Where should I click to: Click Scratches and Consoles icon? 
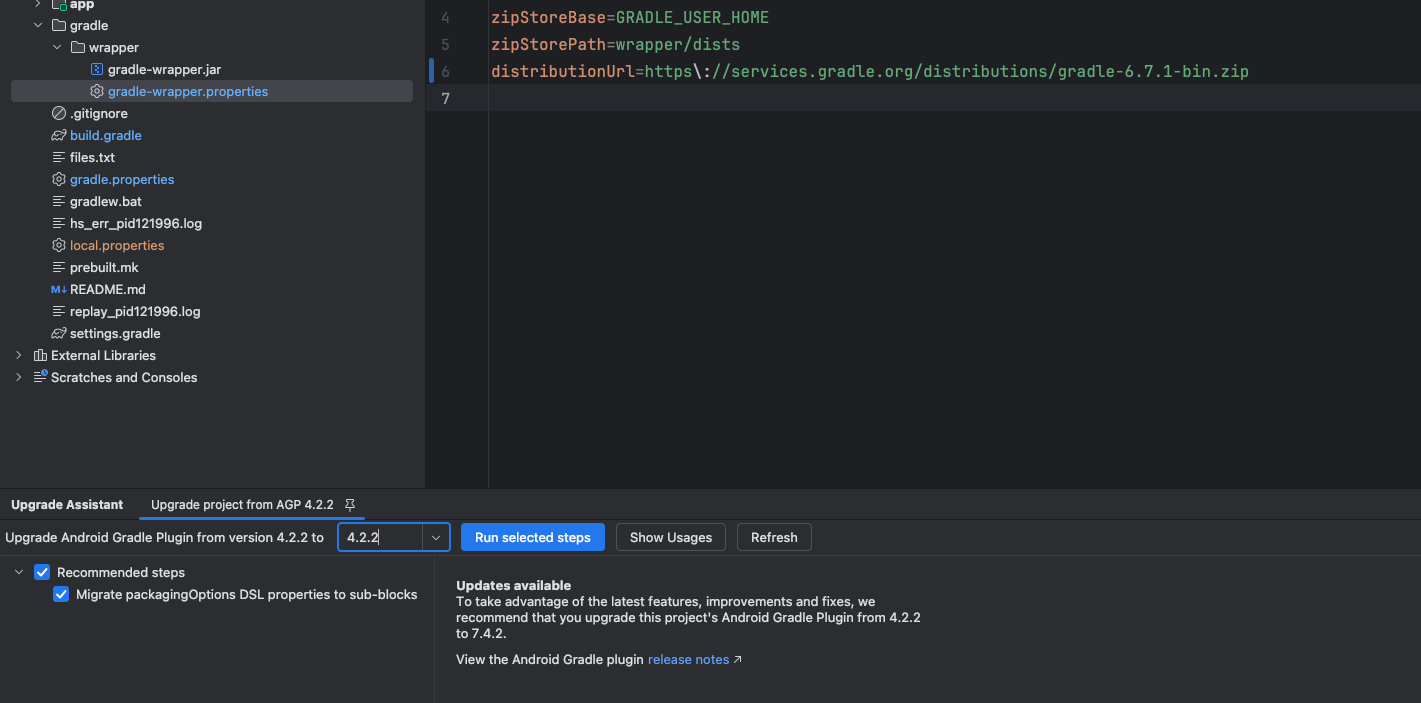coord(40,377)
